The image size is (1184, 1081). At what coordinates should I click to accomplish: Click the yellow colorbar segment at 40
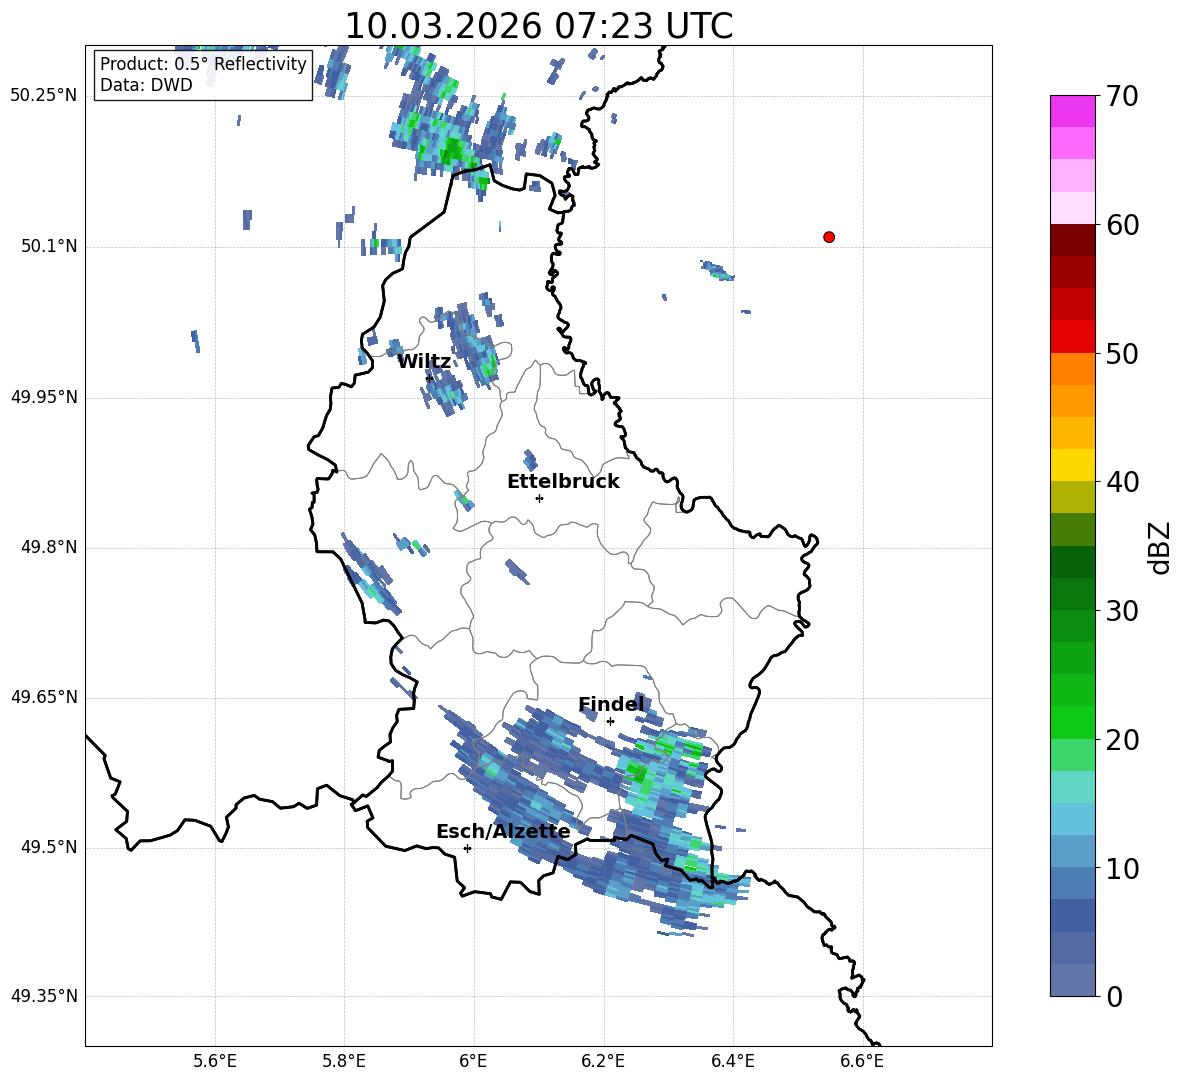[x=1072, y=465]
